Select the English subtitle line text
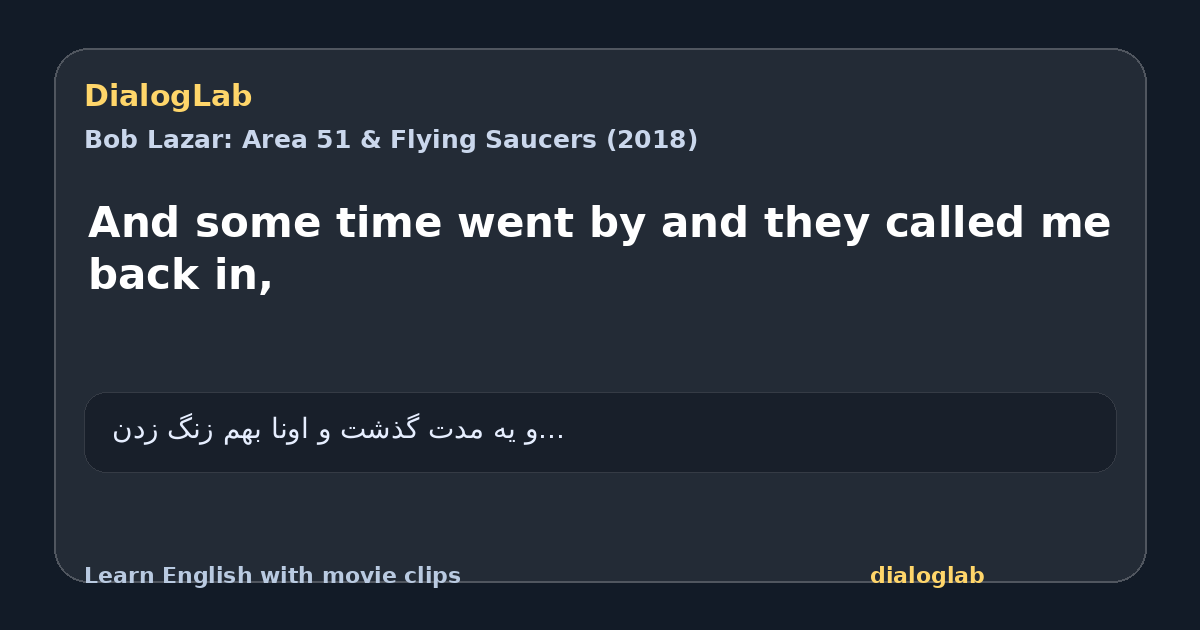 pos(599,248)
